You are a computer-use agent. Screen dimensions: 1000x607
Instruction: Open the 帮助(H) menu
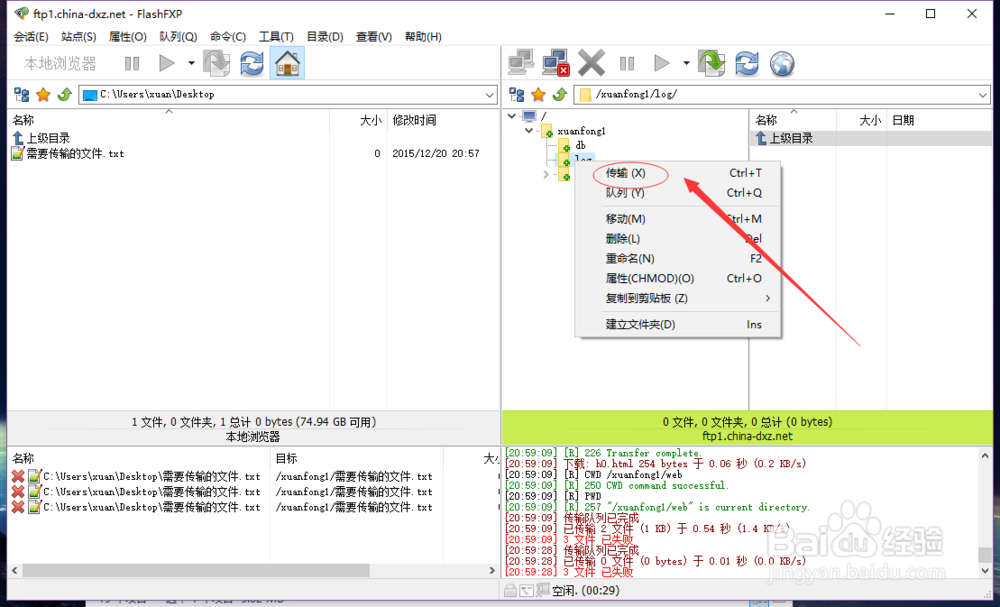(x=423, y=36)
